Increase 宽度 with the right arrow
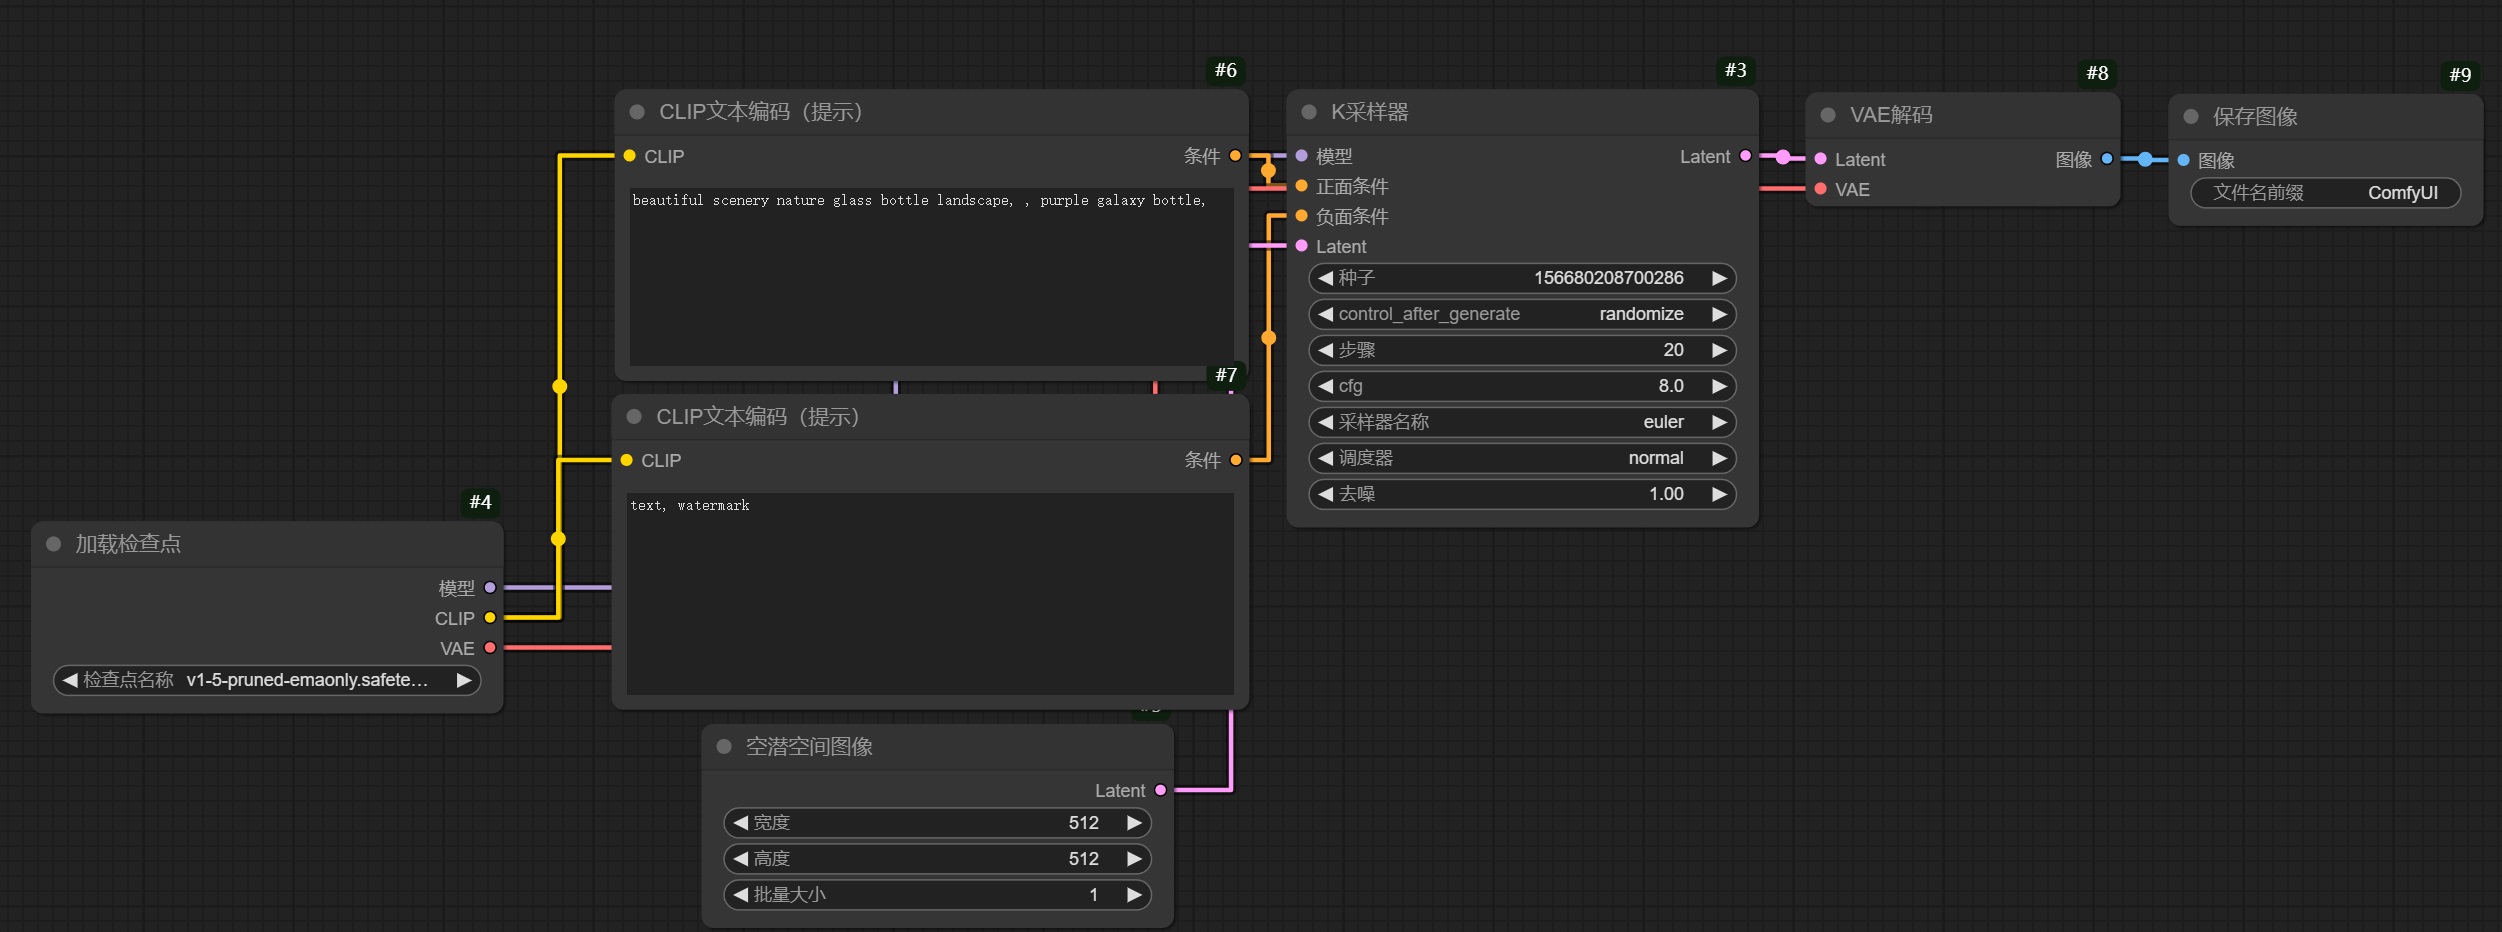Image resolution: width=2502 pixels, height=932 pixels. (1134, 823)
